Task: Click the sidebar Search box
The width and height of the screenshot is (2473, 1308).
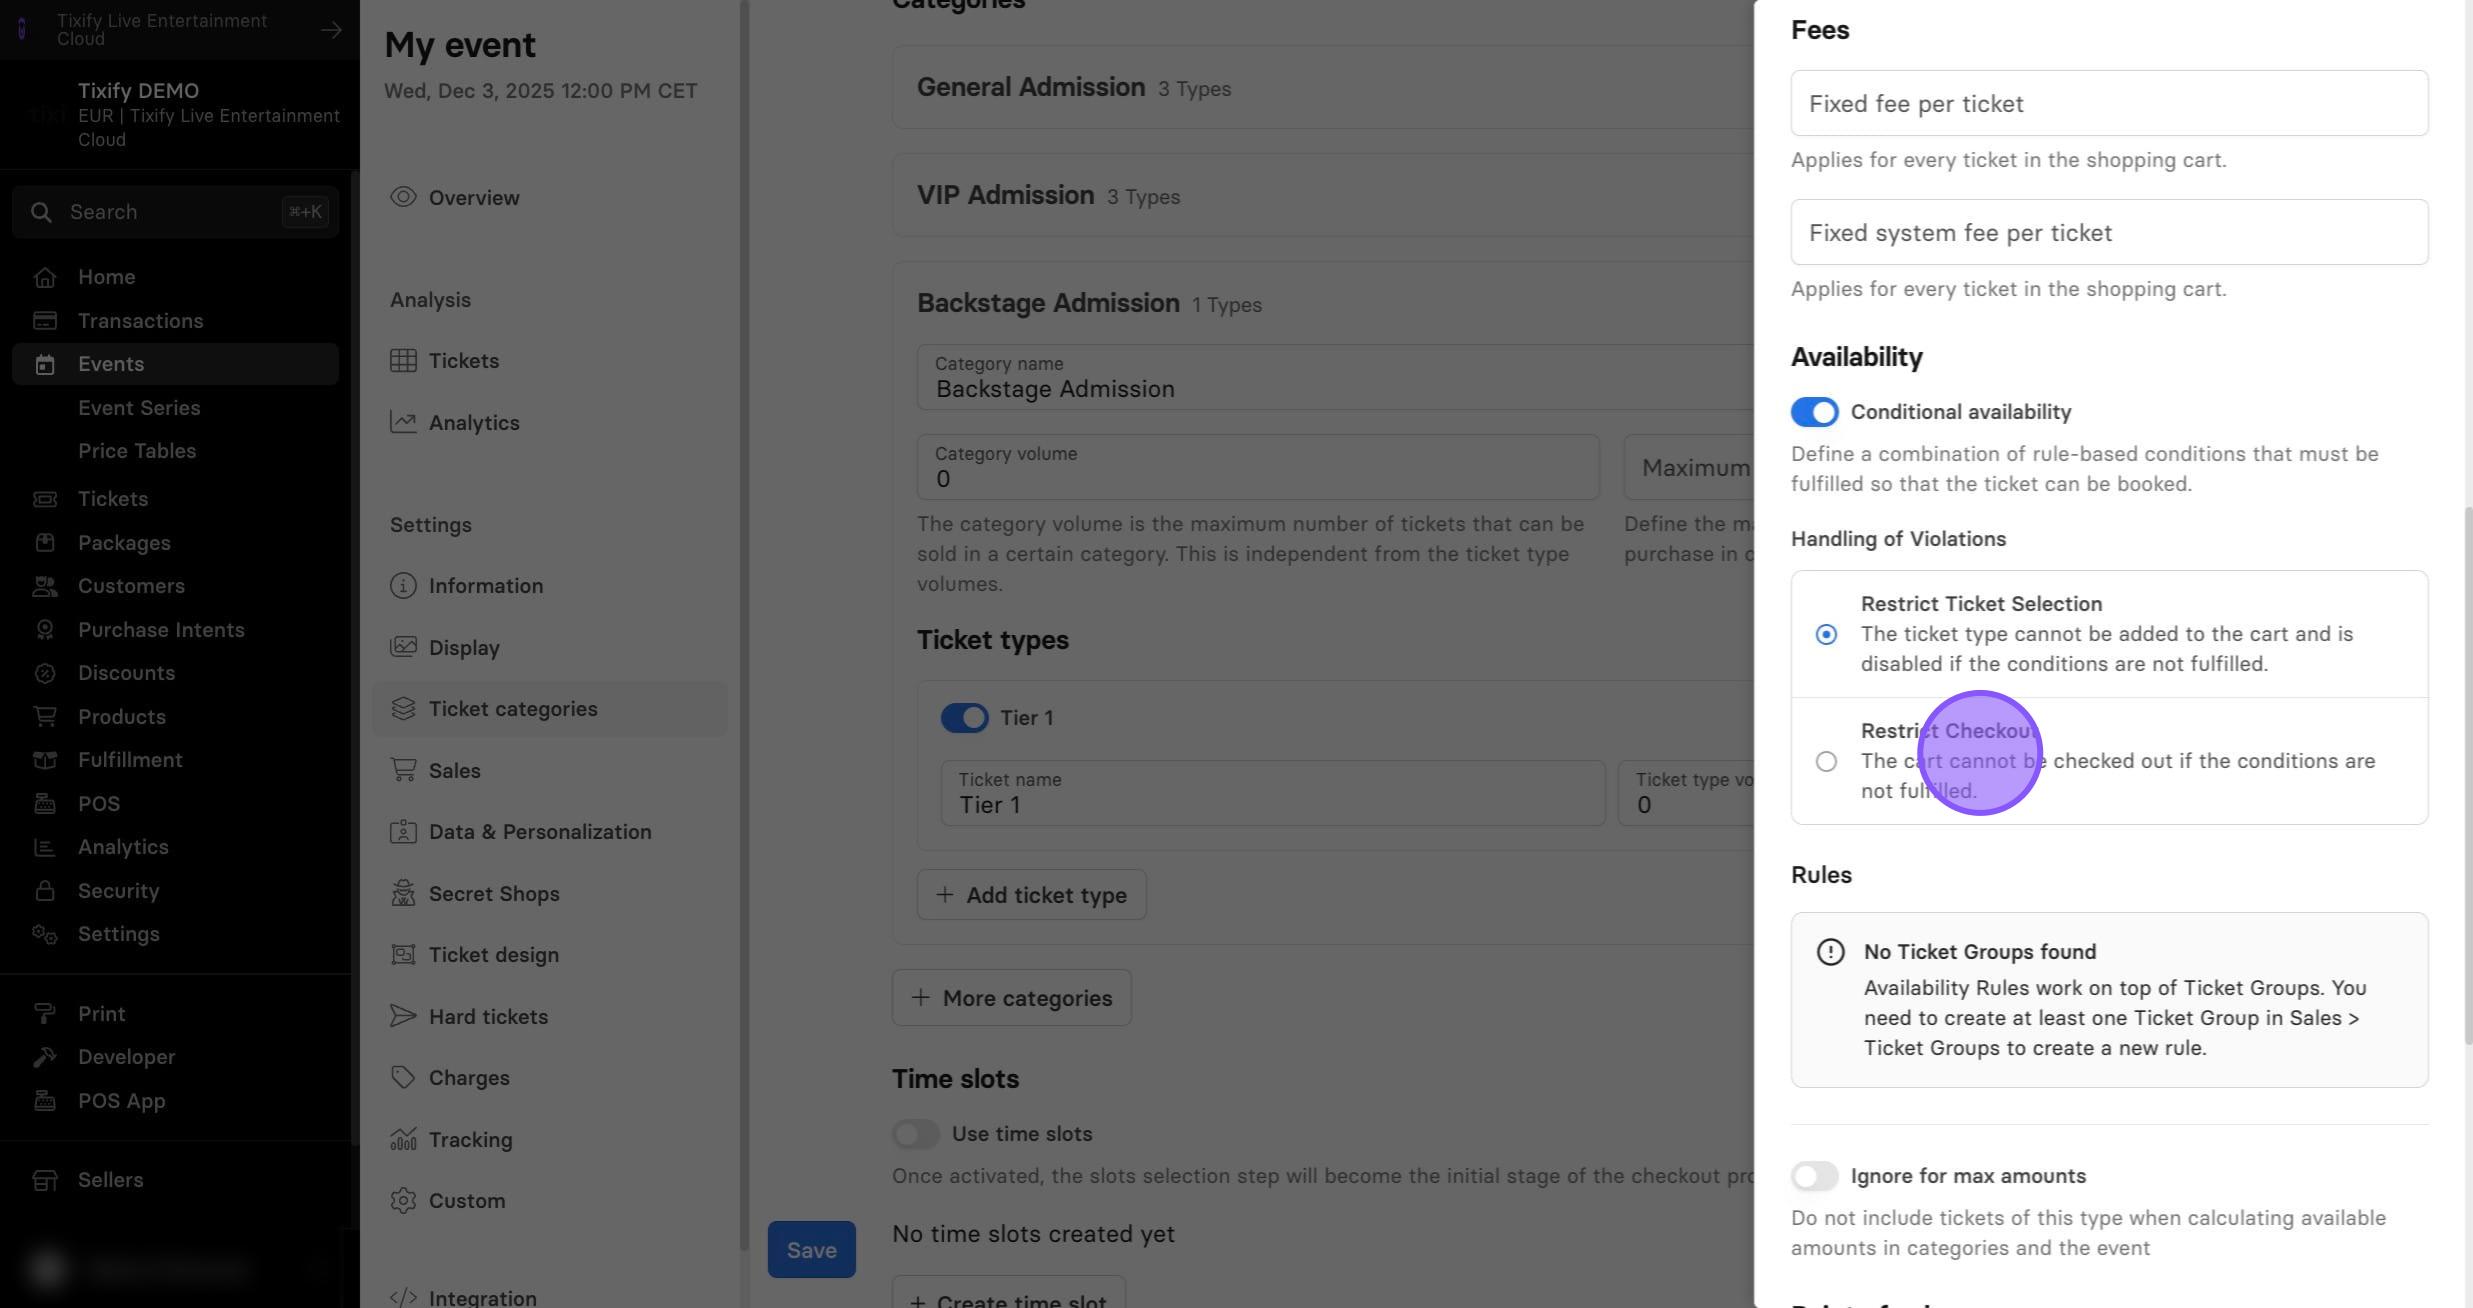Action: click(175, 212)
